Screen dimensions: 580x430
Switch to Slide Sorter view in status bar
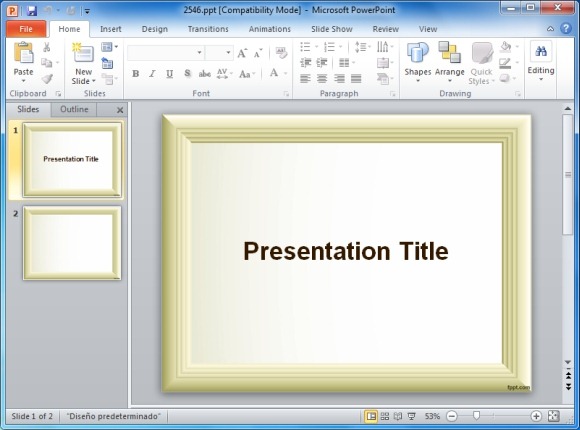(x=385, y=416)
